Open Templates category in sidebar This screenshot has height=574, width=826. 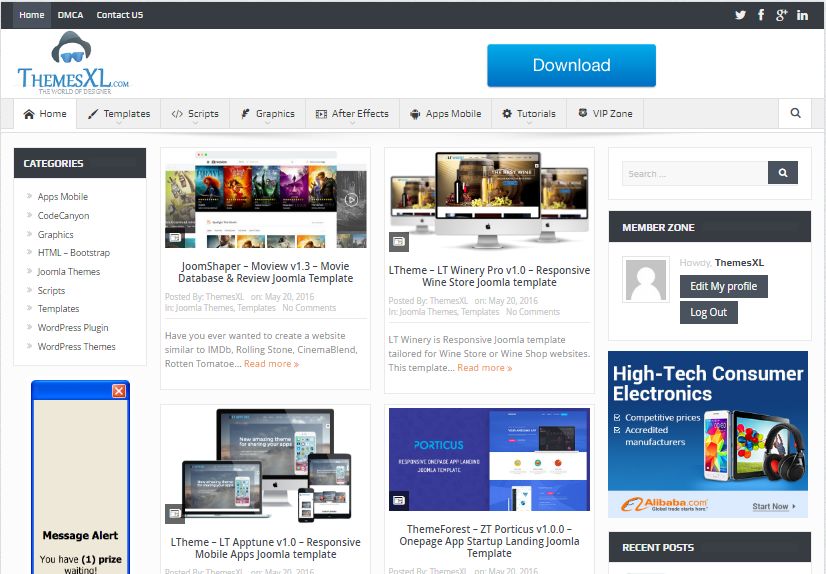coord(58,309)
